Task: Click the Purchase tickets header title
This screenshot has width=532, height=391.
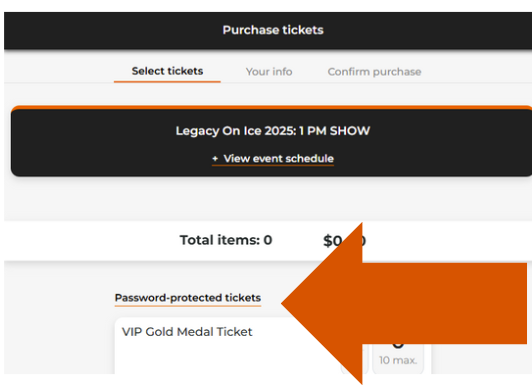Action: coord(273,30)
